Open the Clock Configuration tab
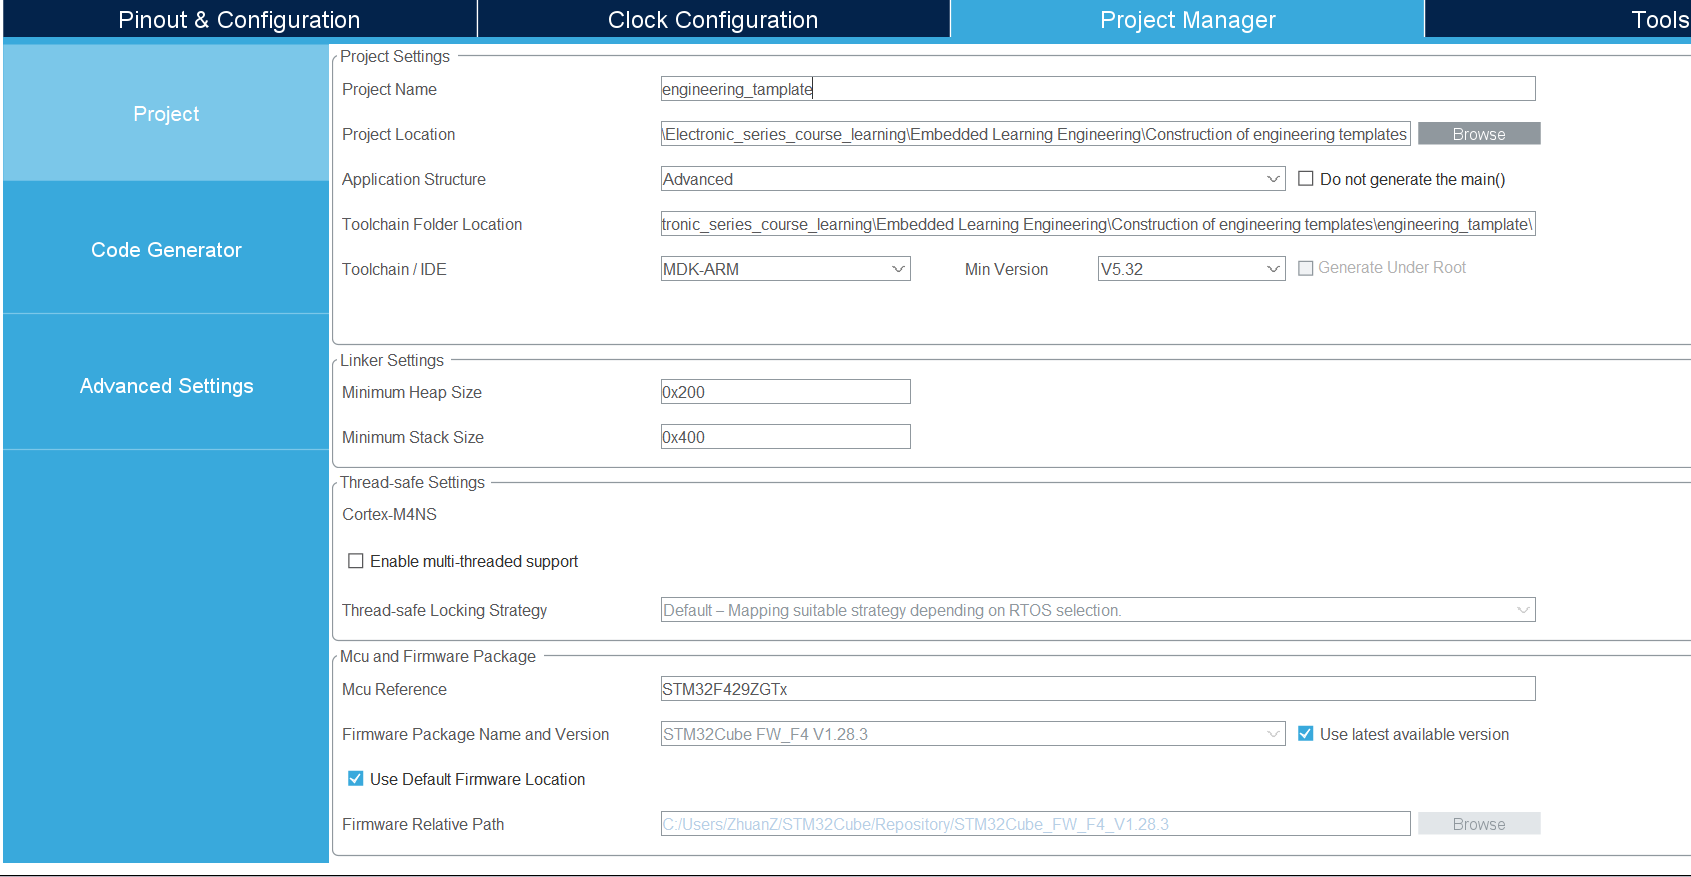The height and width of the screenshot is (877, 1691). 713,19
